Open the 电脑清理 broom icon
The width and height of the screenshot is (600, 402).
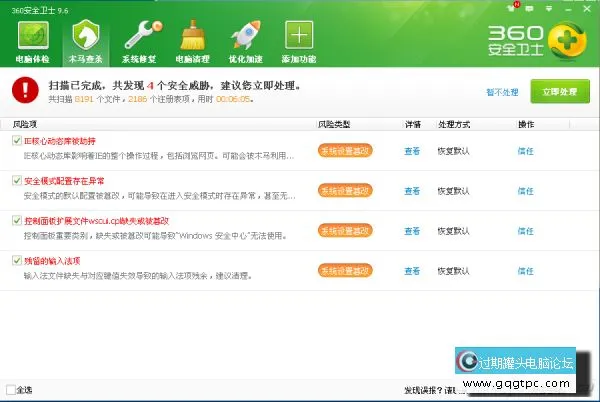pos(192,42)
